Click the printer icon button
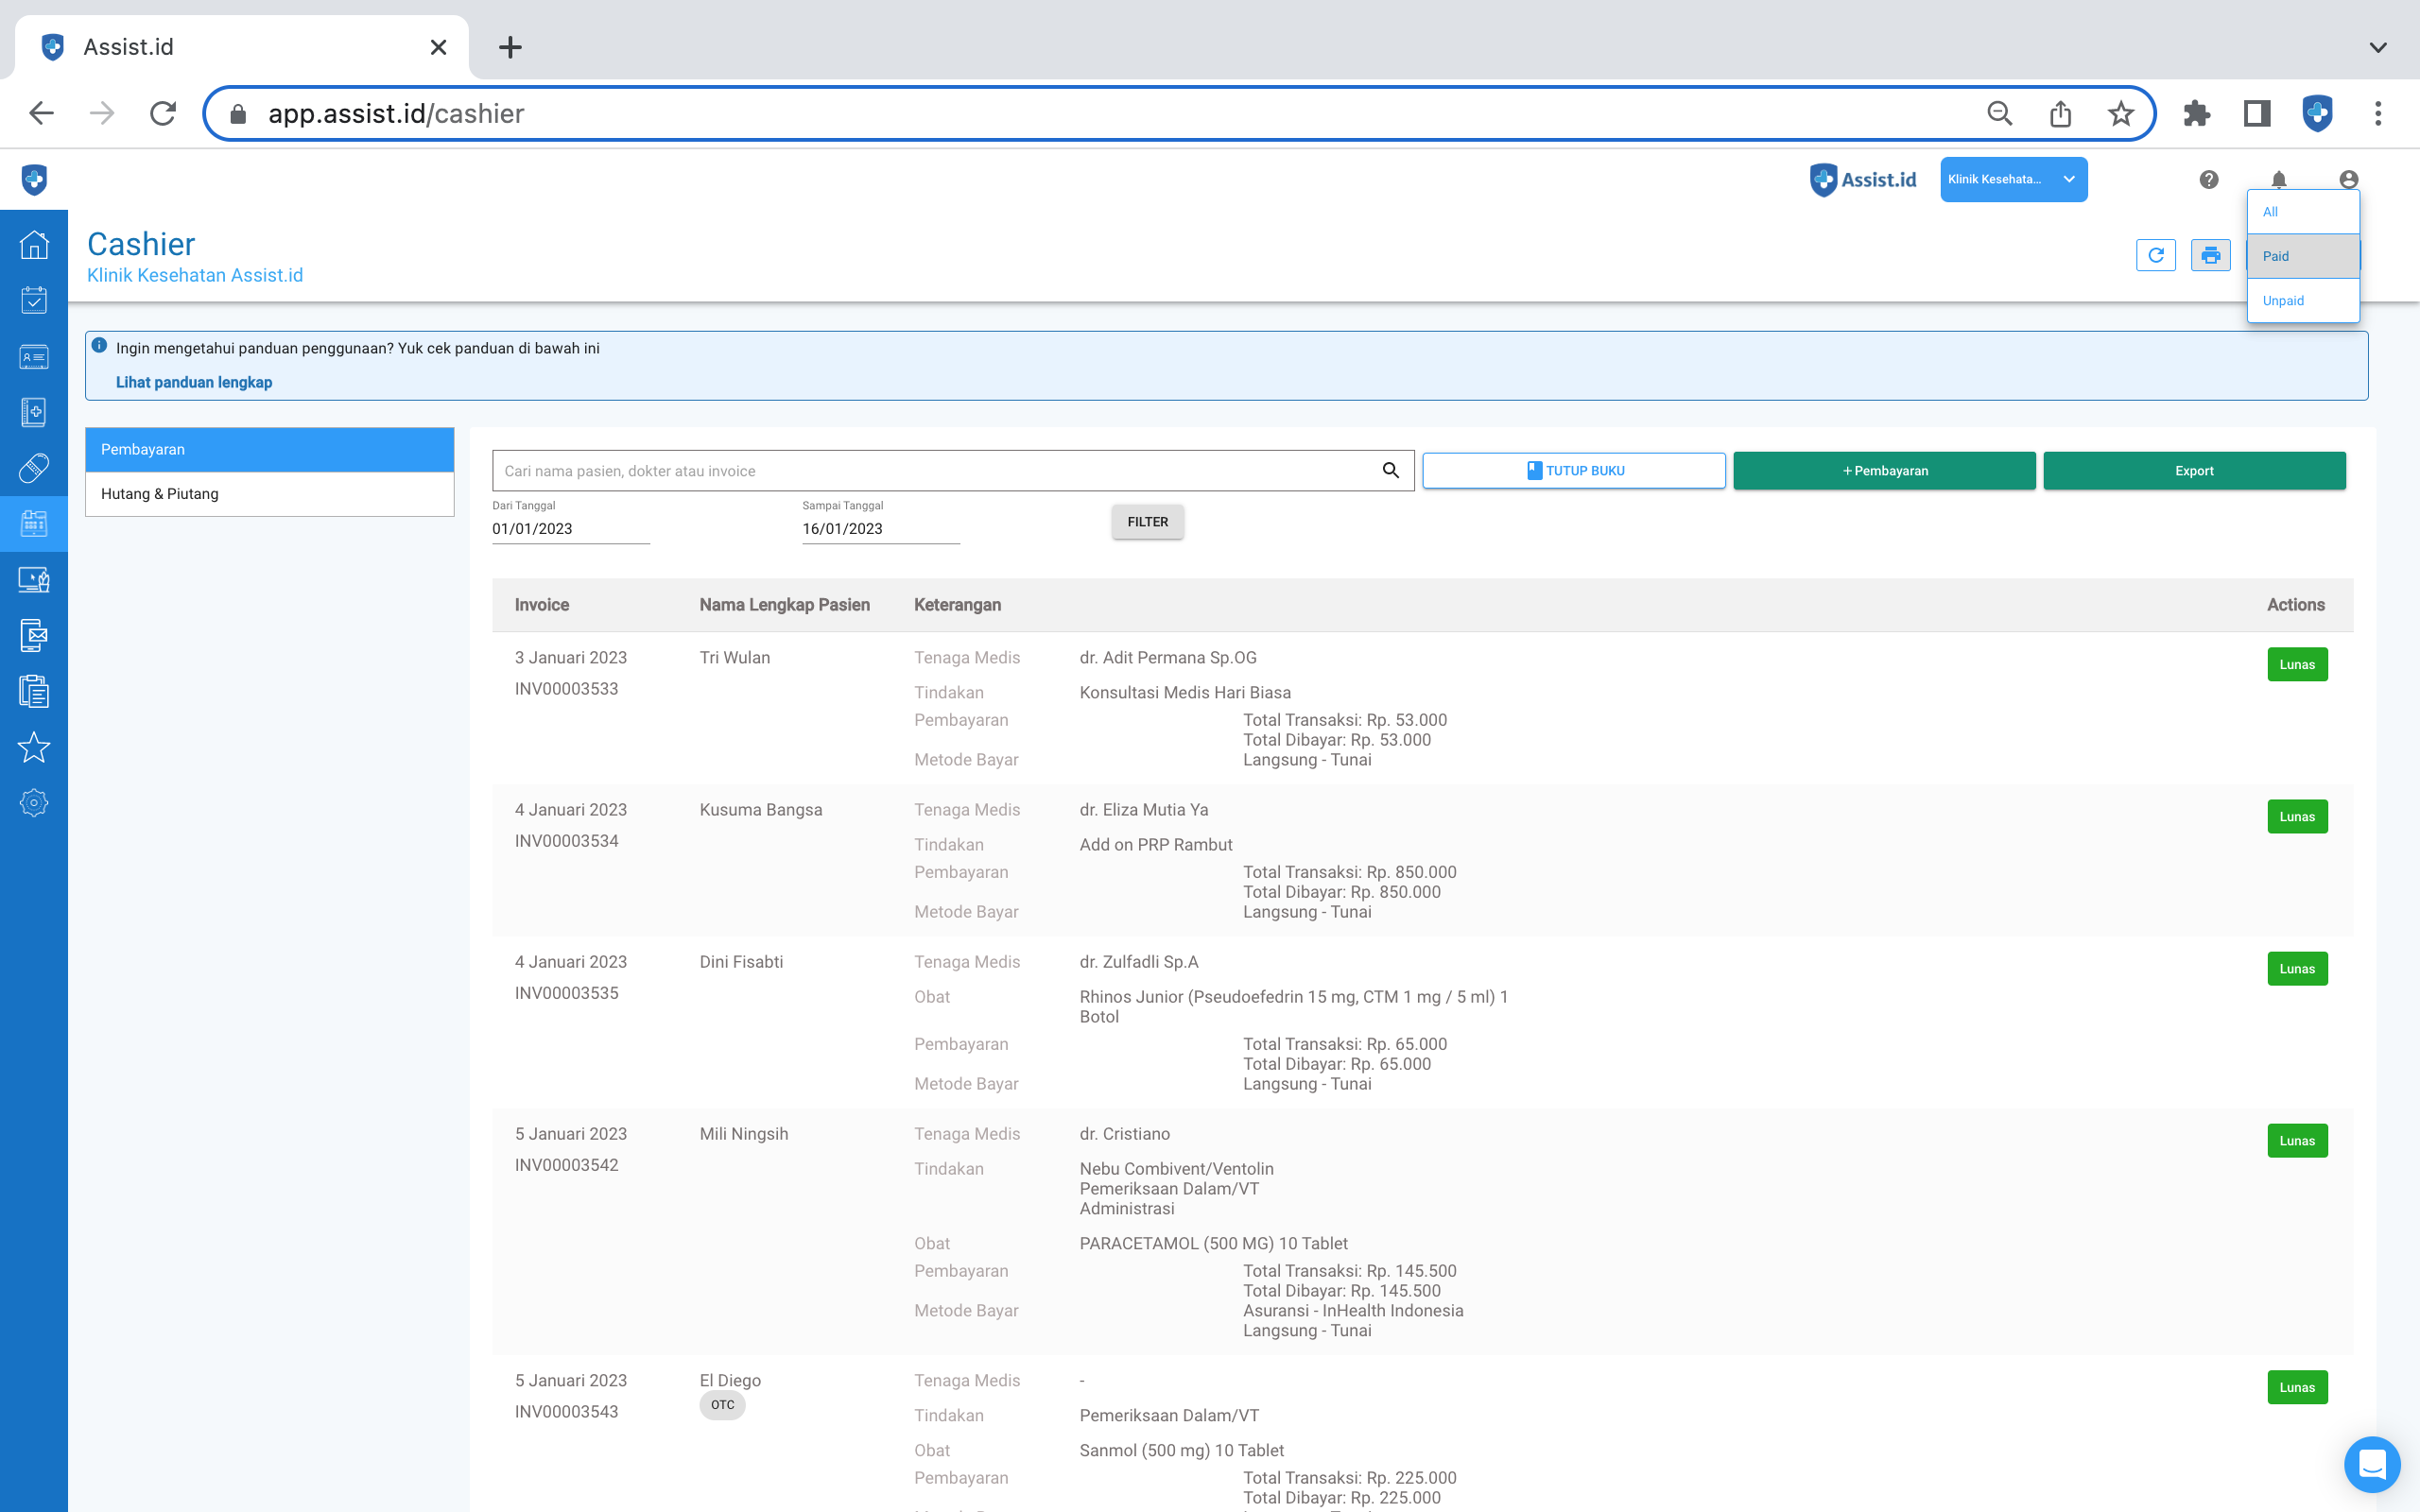Viewport: 2420px width, 1512px height. [2210, 255]
